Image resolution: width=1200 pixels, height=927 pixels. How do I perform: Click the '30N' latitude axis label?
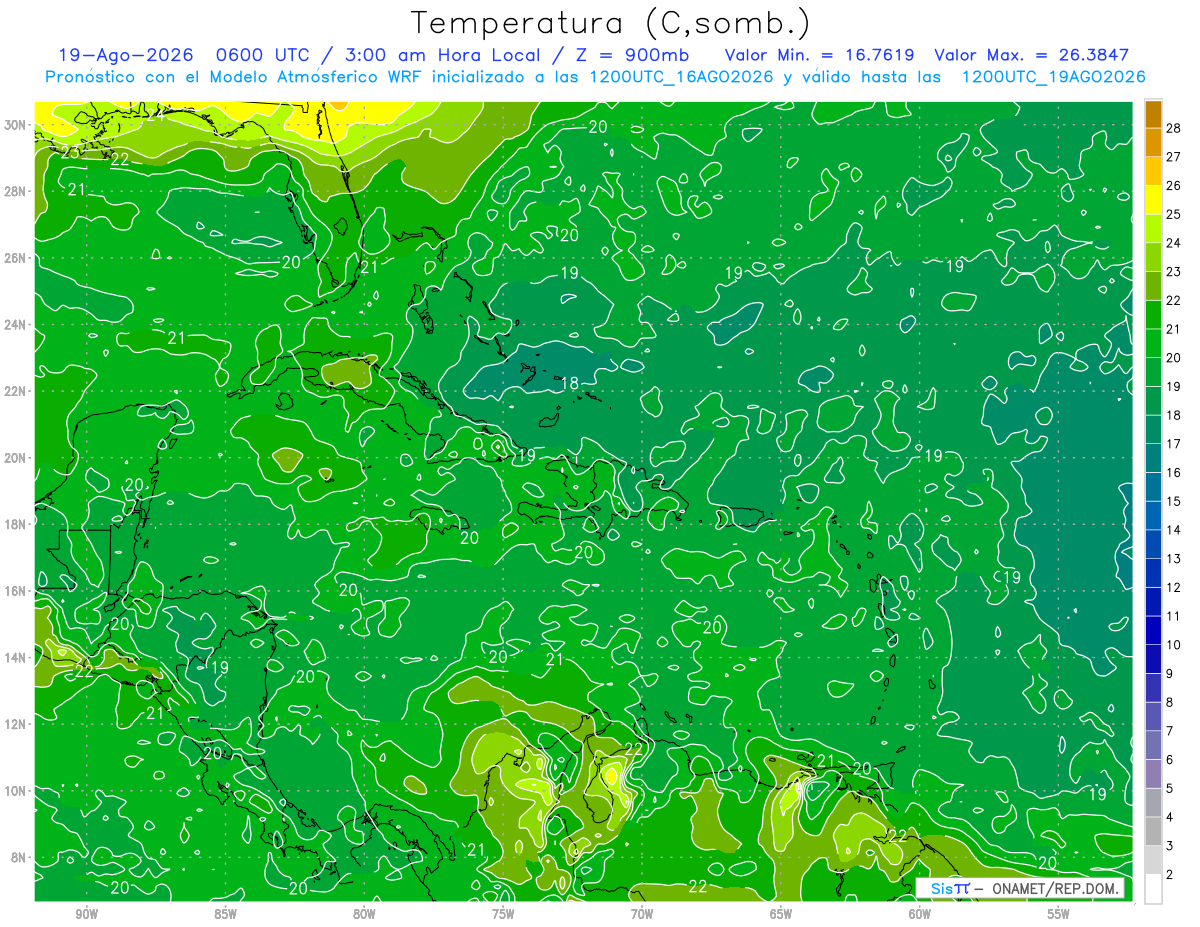14,125
